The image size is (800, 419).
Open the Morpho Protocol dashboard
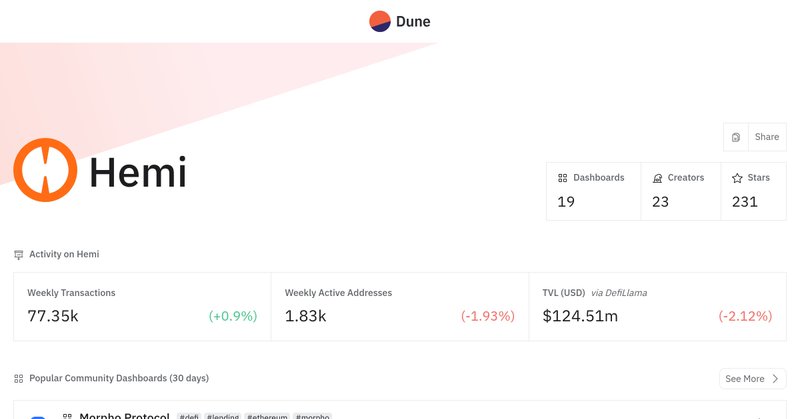click(x=124, y=416)
